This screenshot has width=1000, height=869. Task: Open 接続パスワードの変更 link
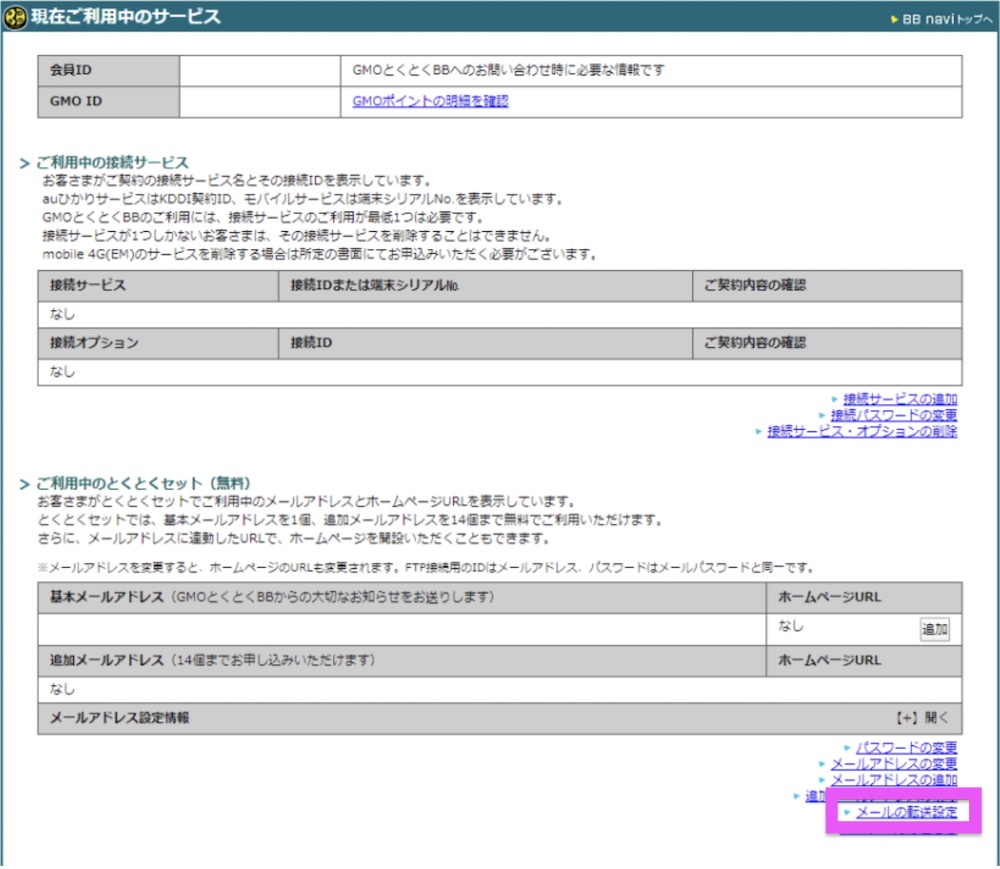coord(893,415)
